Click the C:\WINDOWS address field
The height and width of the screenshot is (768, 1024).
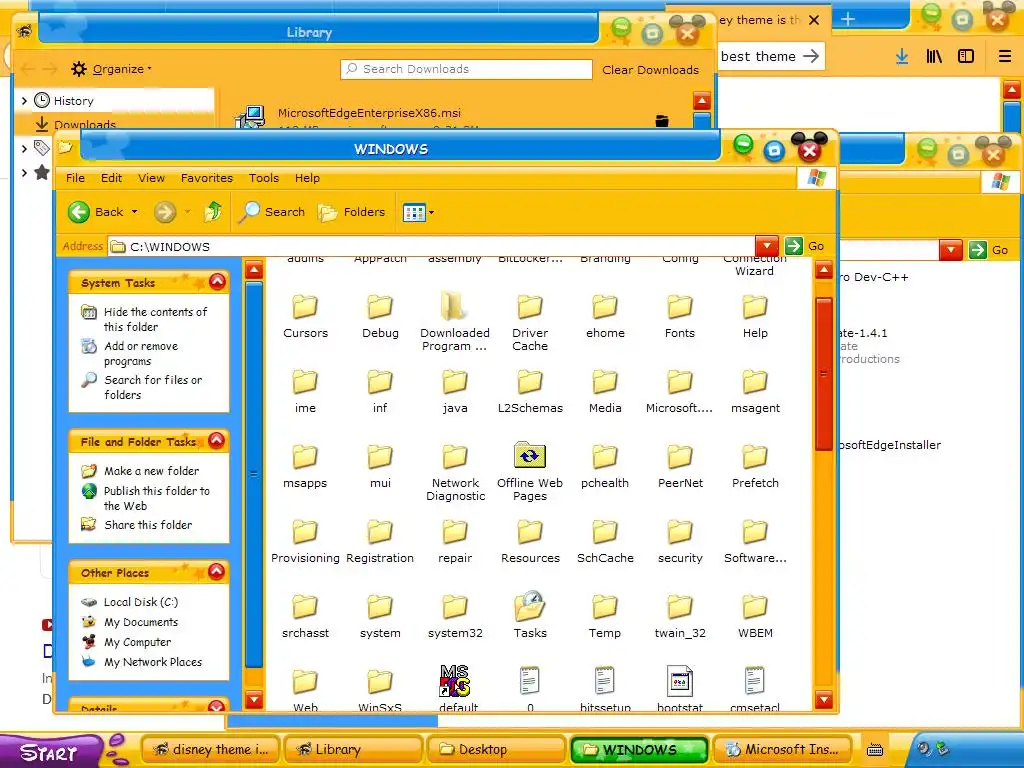click(x=431, y=246)
